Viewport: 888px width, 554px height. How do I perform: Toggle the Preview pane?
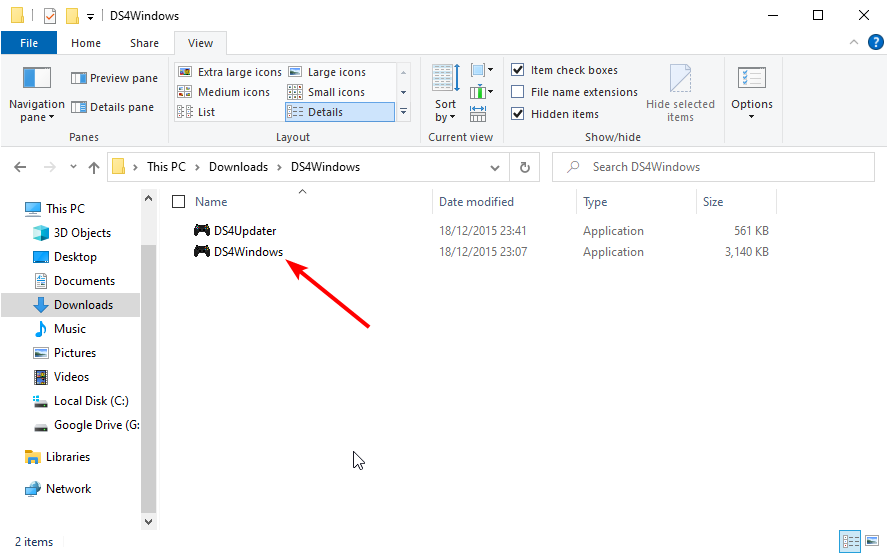pyautogui.click(x=114, y=78)
